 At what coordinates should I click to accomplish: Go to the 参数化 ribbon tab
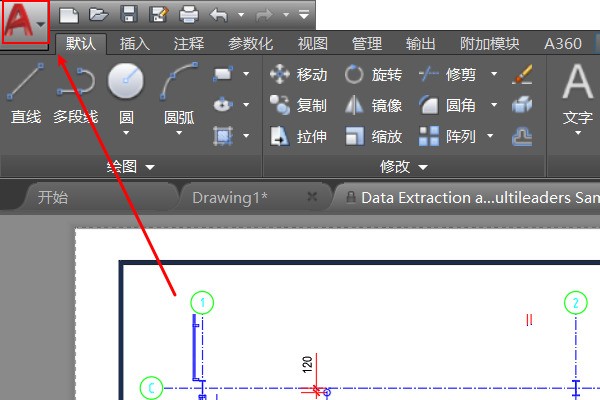click(x=251, y=44)
